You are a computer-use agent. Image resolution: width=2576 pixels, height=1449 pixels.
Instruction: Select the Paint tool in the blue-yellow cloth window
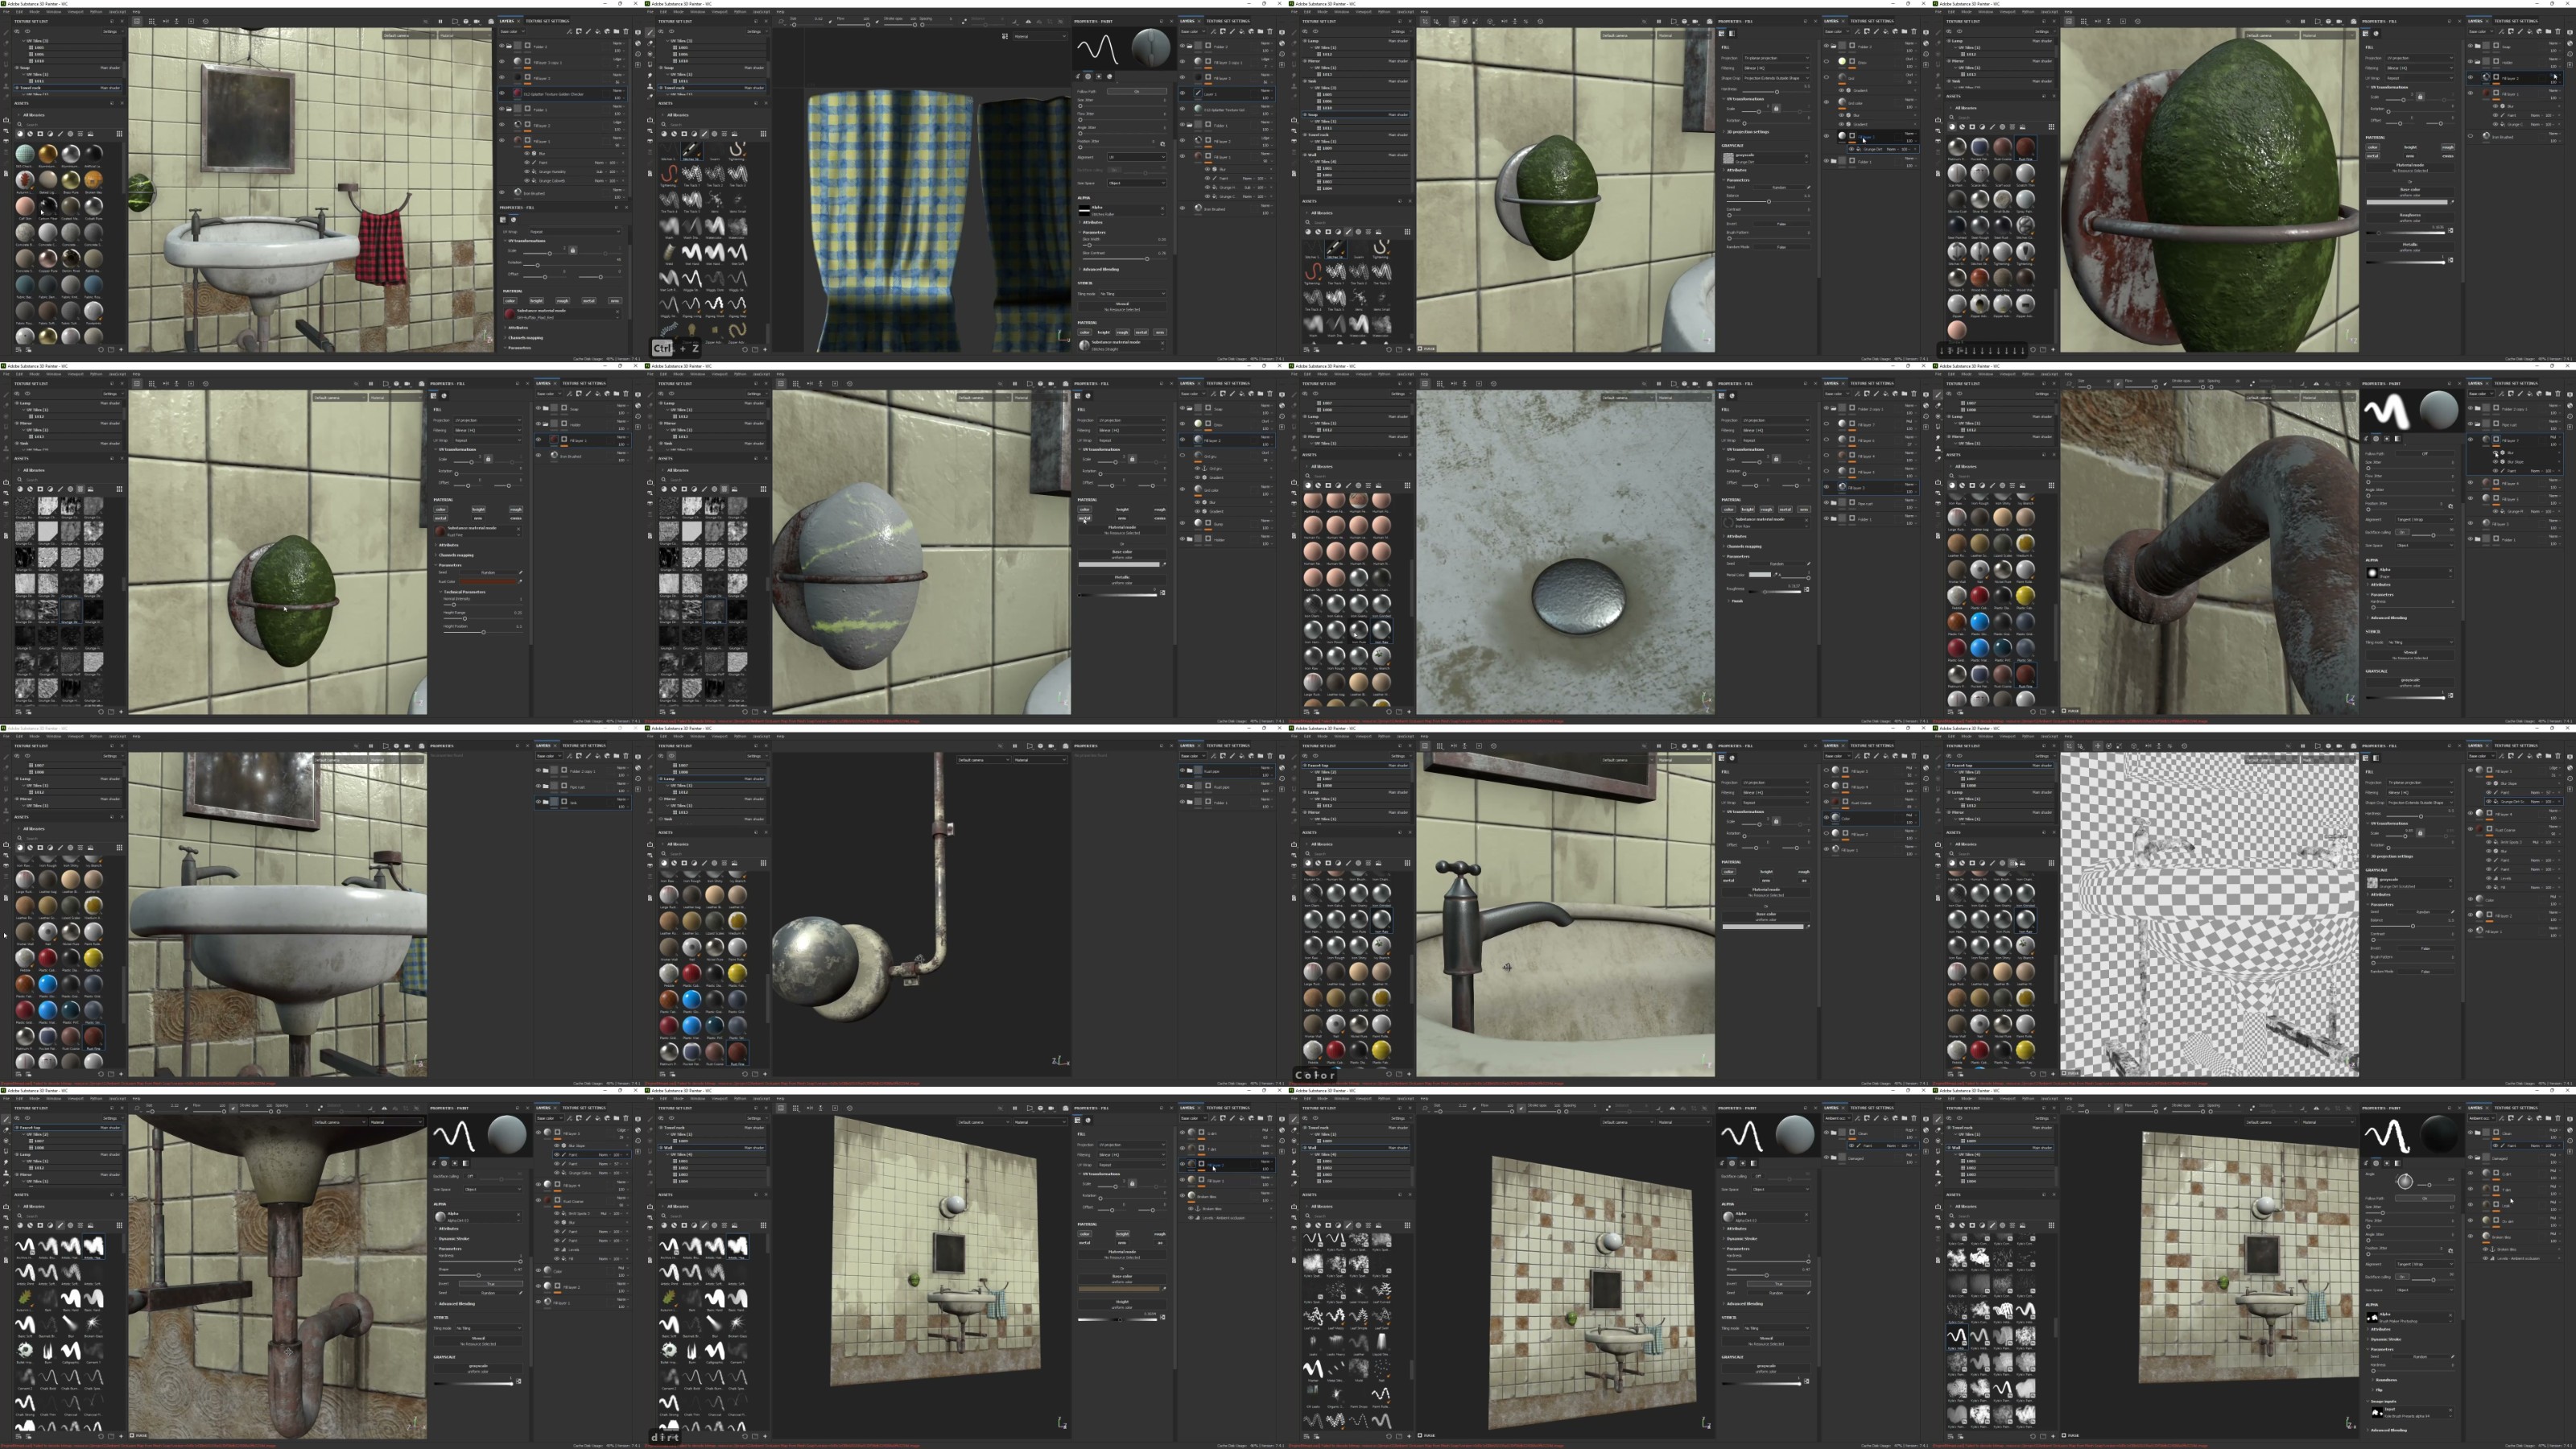(650, 32)
